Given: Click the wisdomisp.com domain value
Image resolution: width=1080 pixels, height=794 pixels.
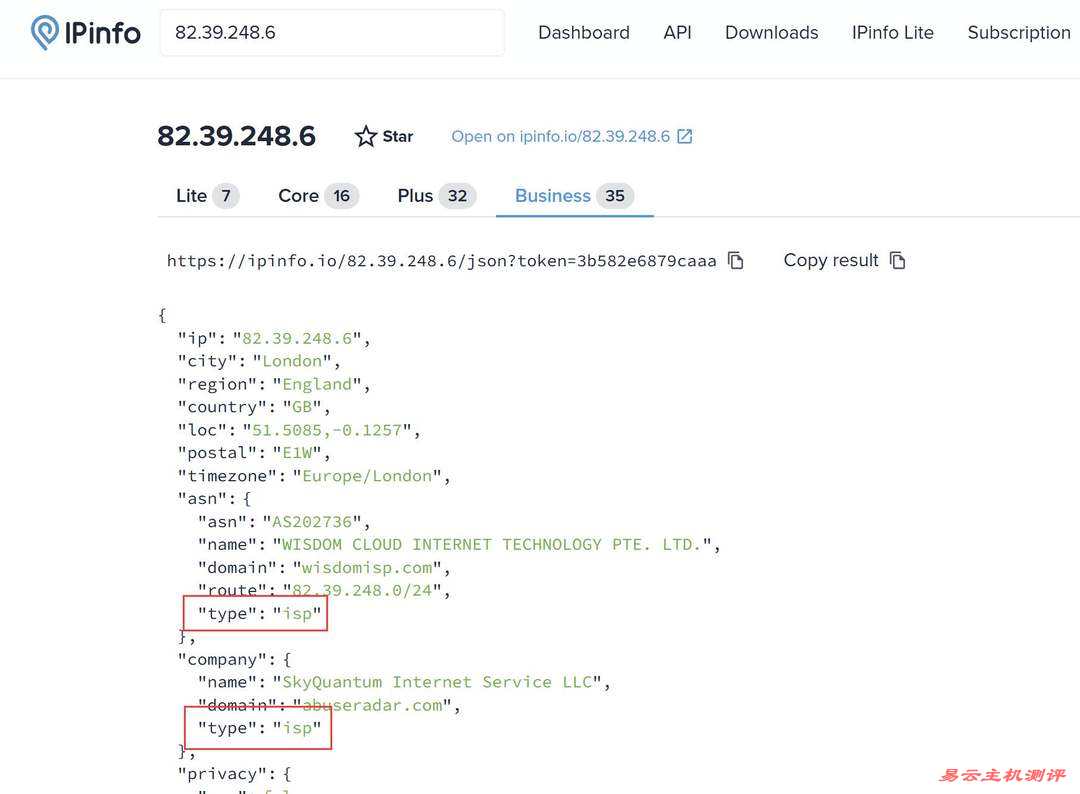Looking at the screenshot, I should pos(367,568).
